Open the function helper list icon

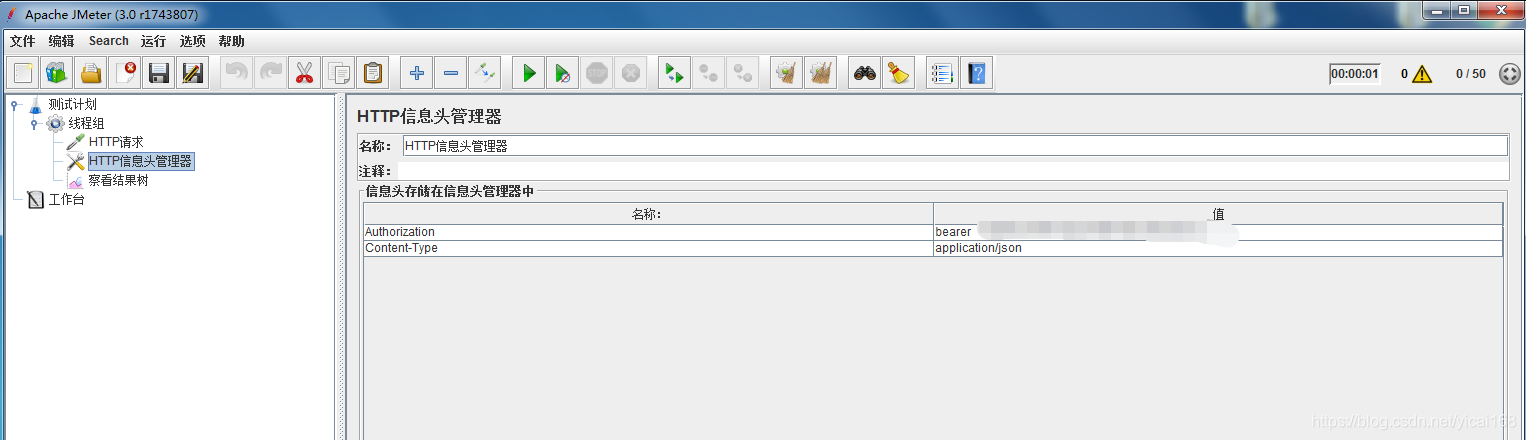942,73
